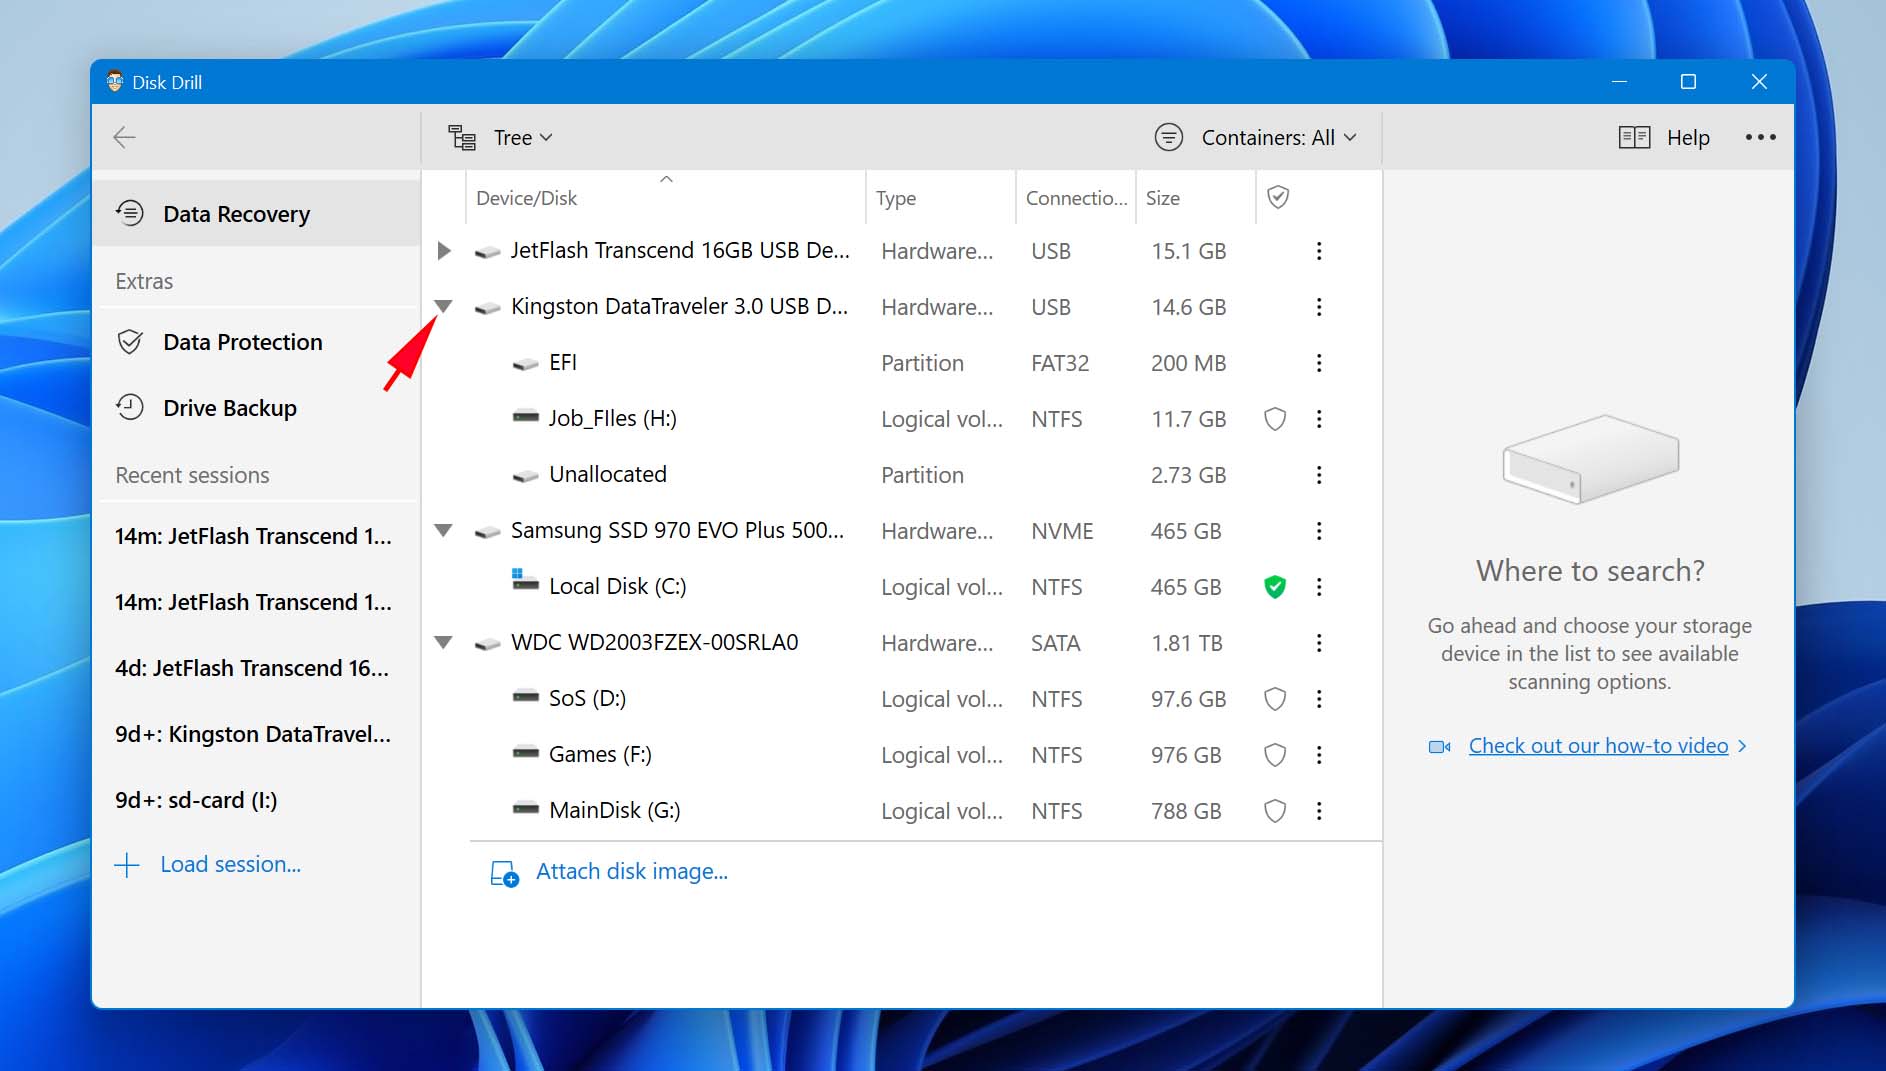Open the three-dots more options menu
Viewport: 1886px width, 1071px height.
1760,137
